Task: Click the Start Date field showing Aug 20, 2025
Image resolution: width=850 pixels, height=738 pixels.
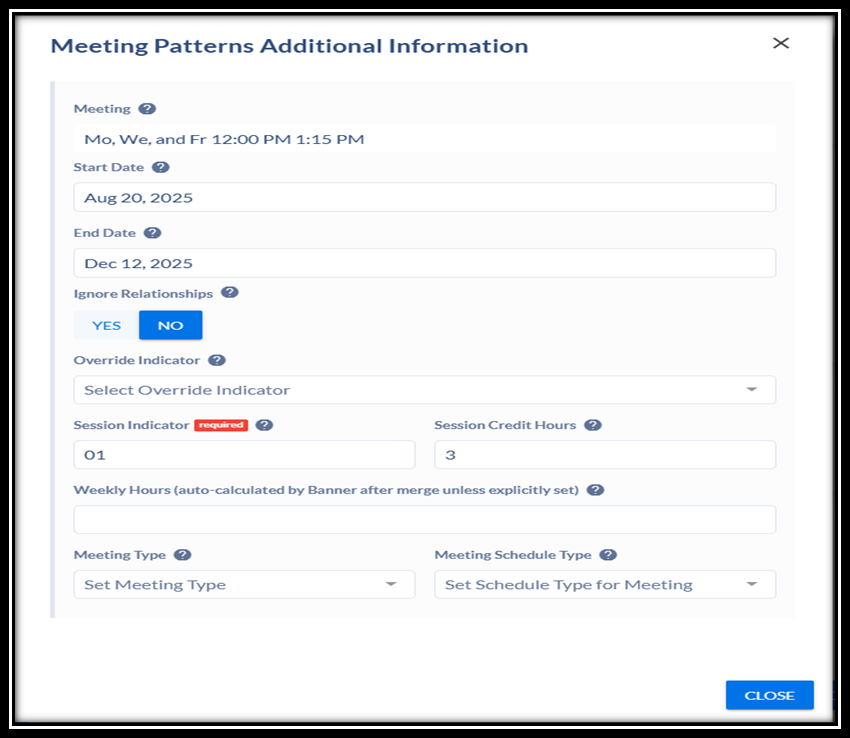Action: (x=424, y=197)
